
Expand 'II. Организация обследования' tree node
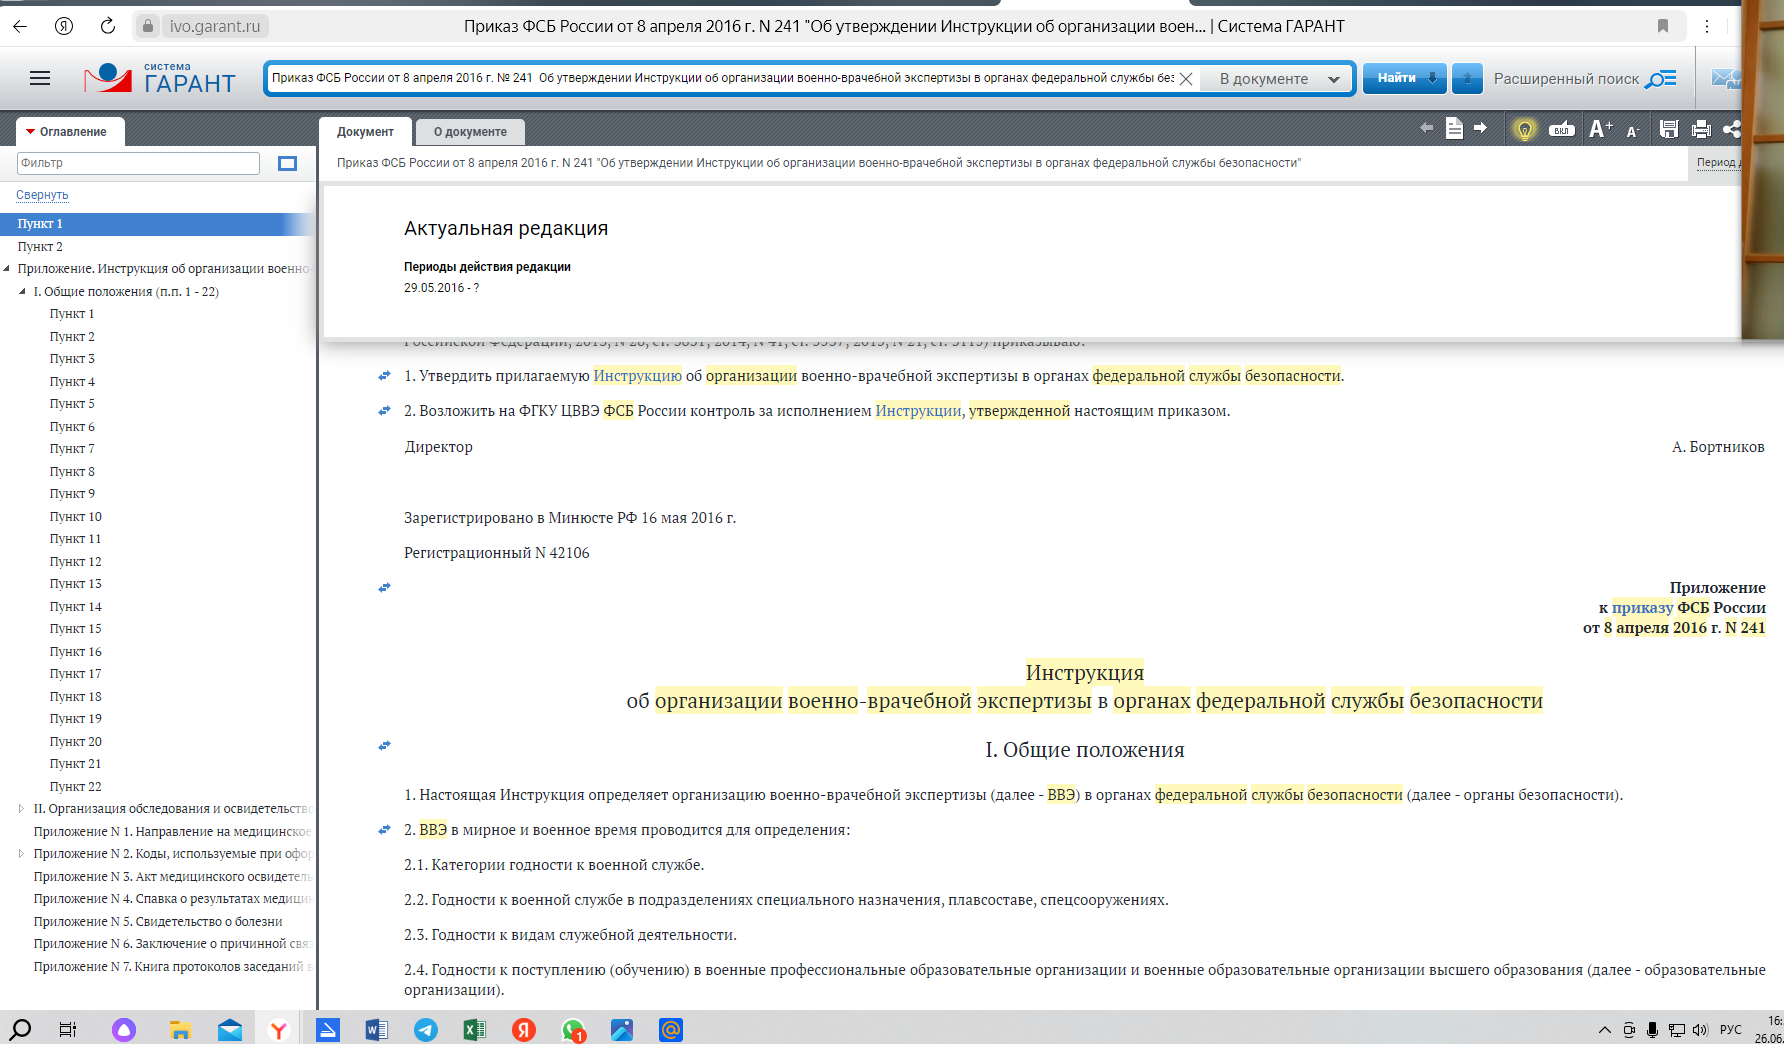click(22, 809)
